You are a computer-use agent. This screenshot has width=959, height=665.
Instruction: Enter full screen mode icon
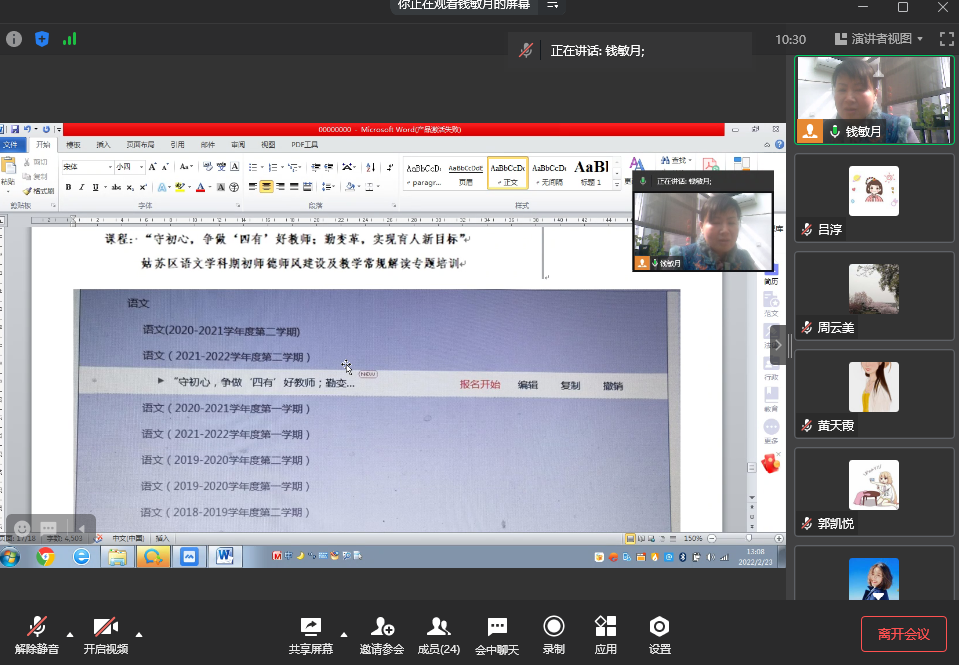947,39
